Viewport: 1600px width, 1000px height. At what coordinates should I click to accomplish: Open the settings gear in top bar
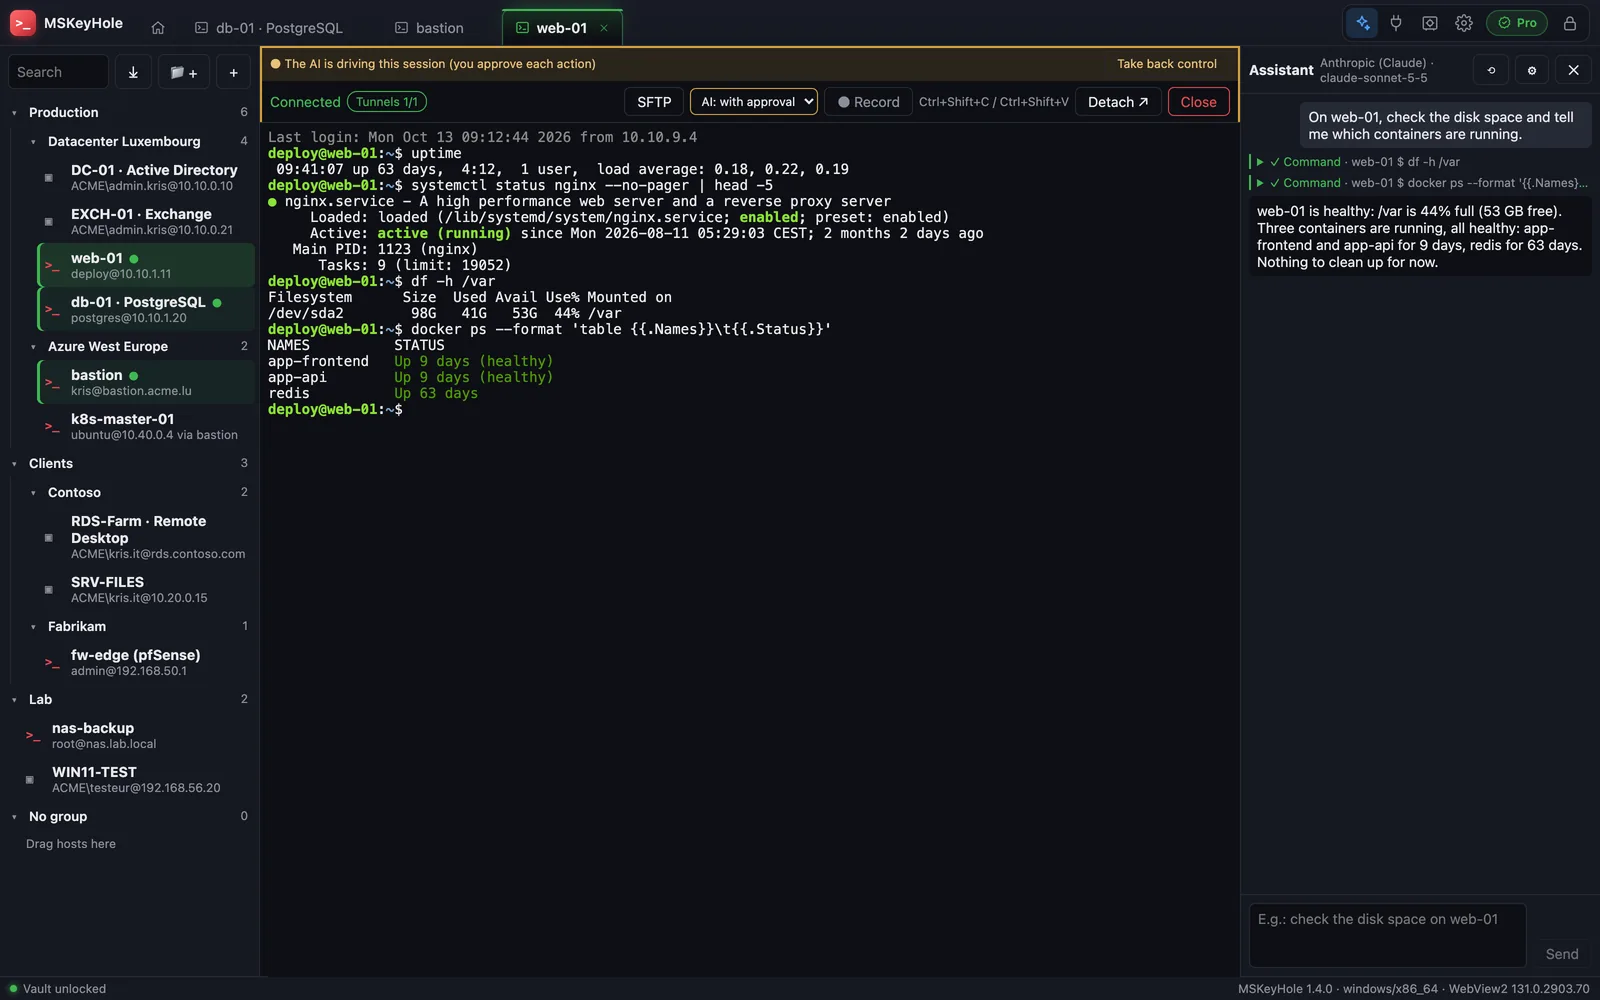pos(1464,23)
